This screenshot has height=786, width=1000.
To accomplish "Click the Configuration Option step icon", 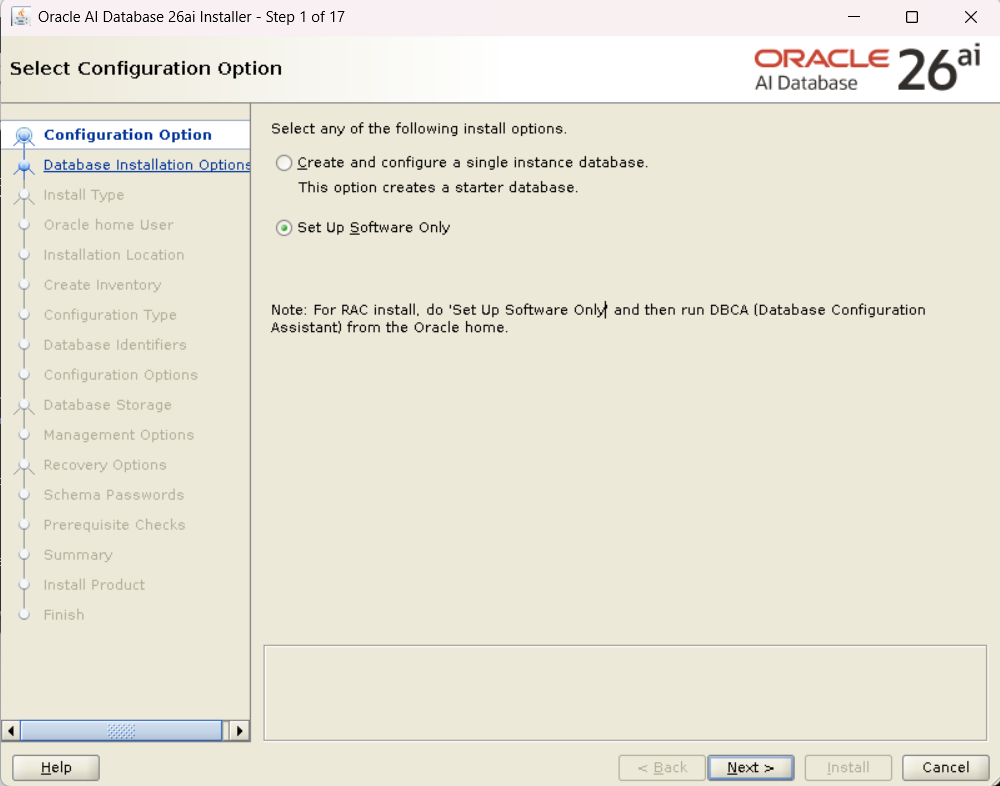I will pos(25,136).
